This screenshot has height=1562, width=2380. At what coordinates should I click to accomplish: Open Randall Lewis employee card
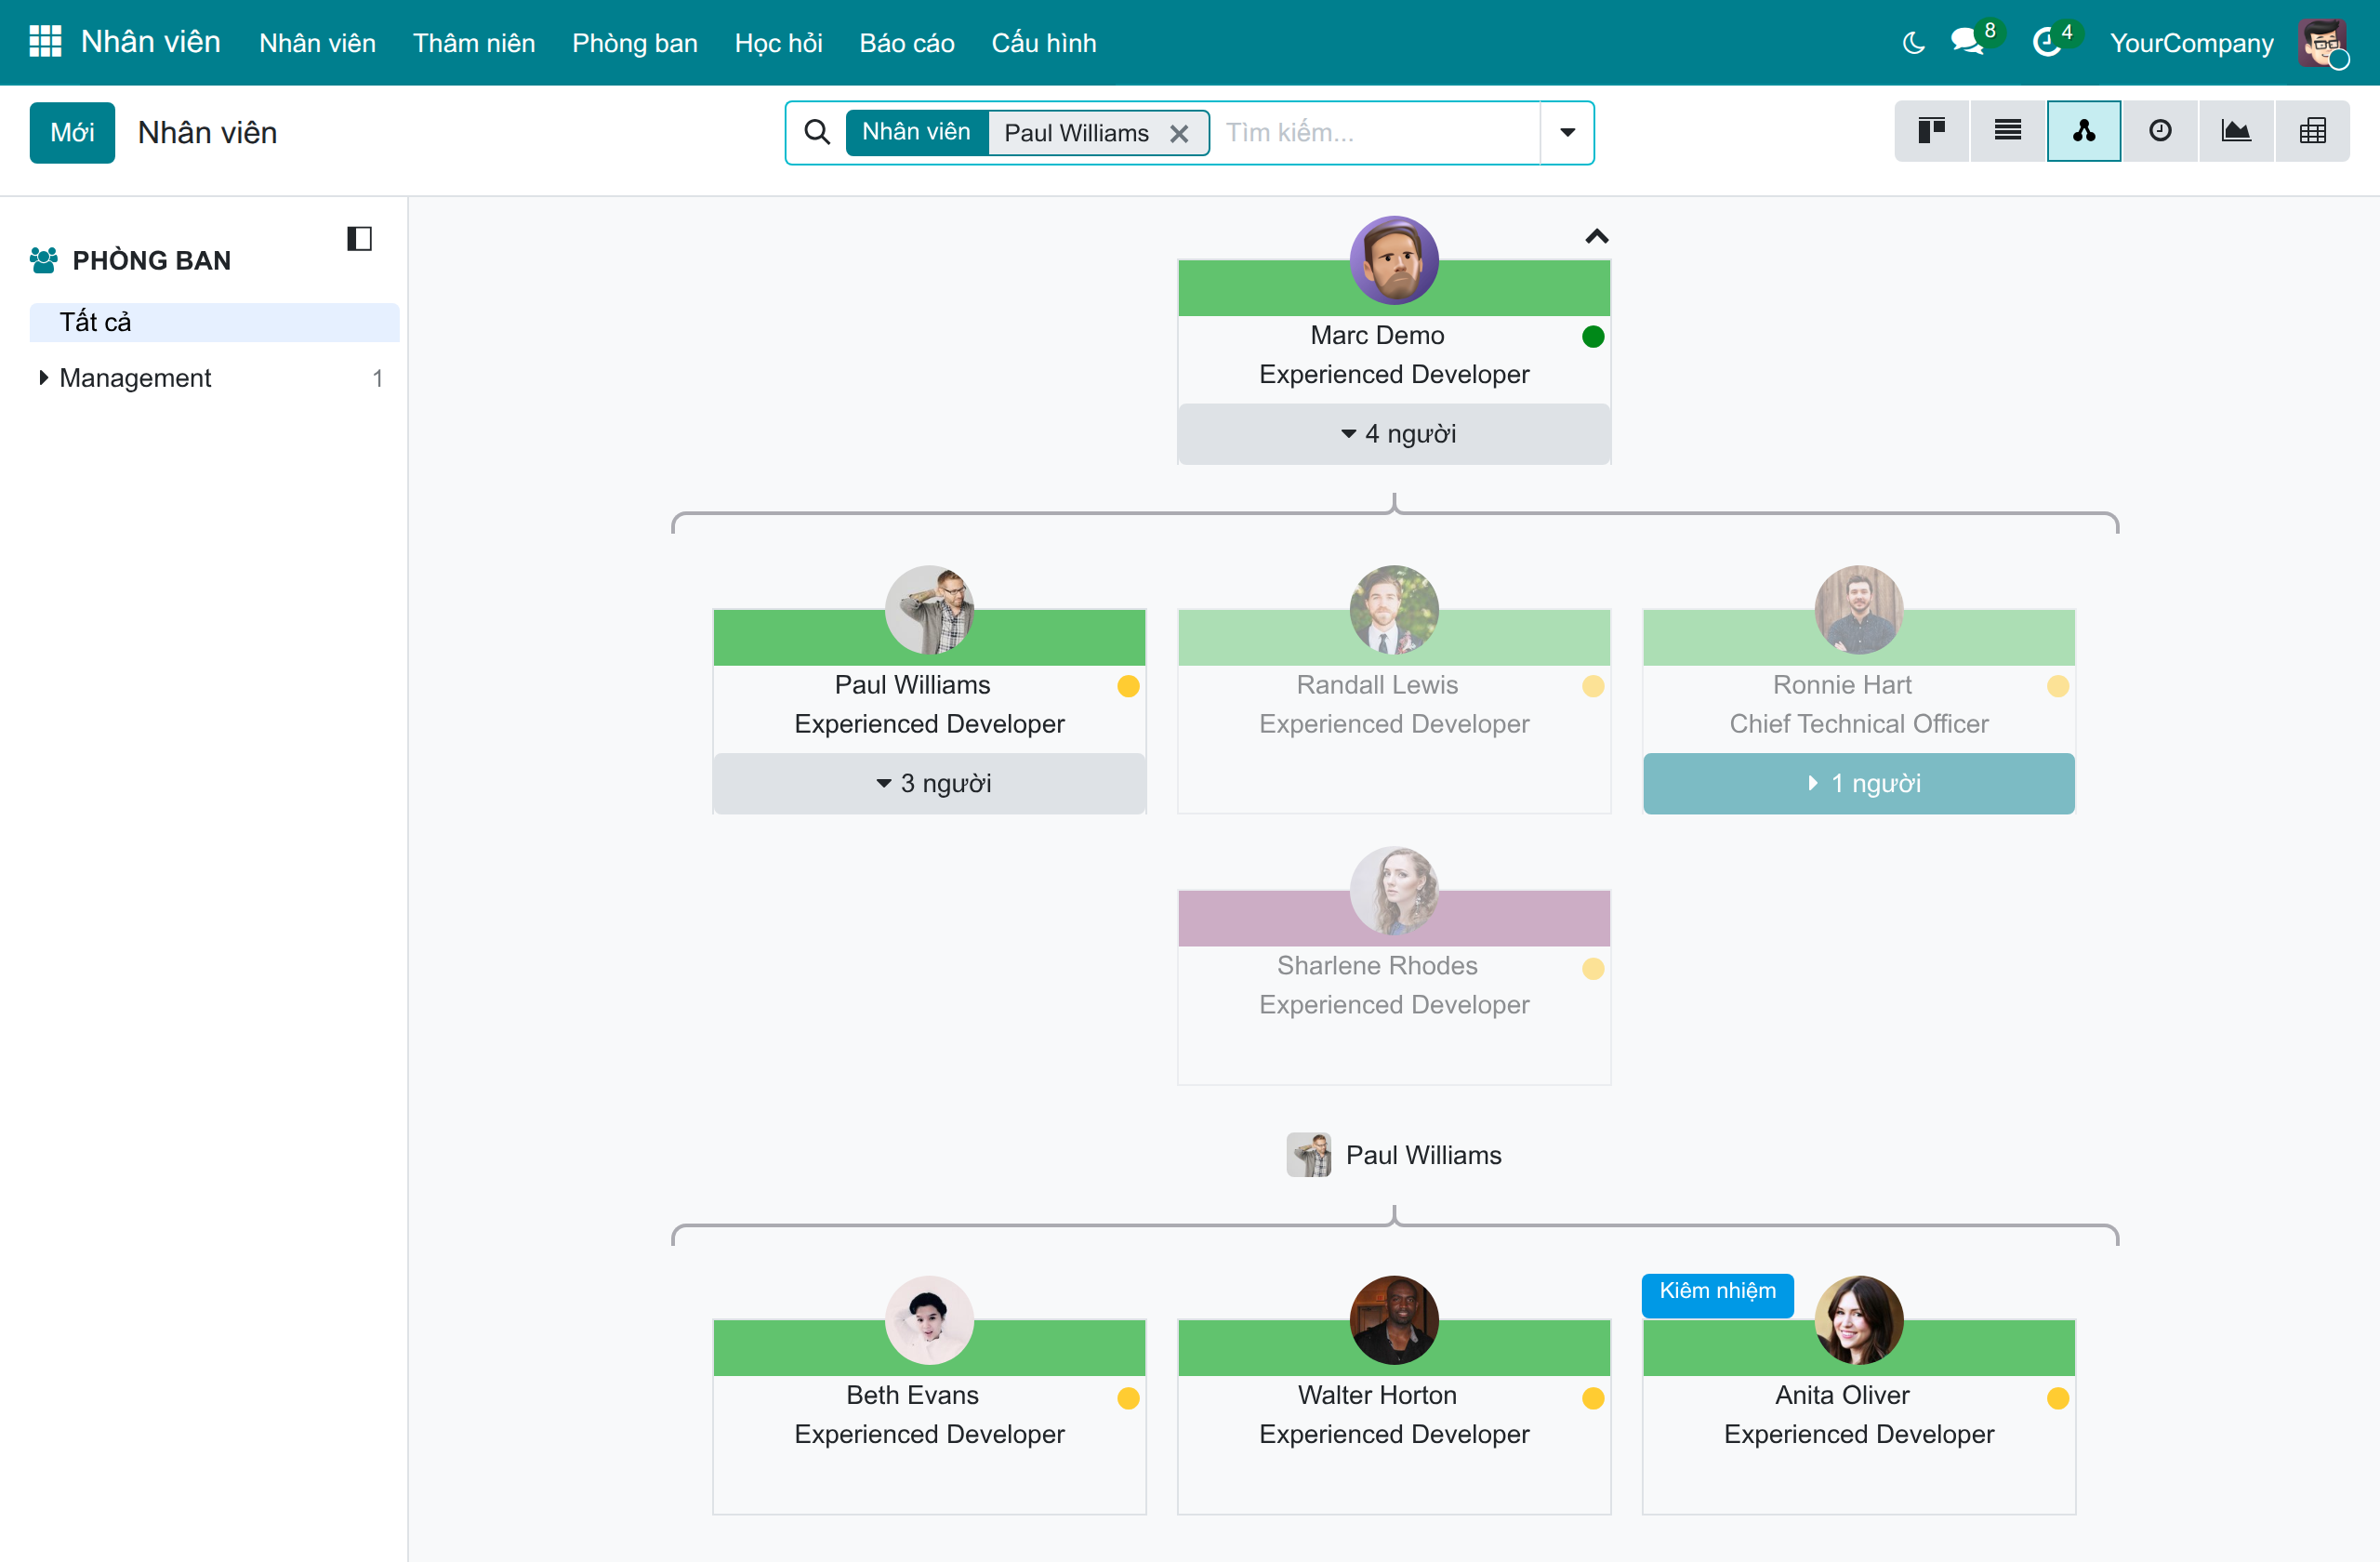click(1394, 710)
